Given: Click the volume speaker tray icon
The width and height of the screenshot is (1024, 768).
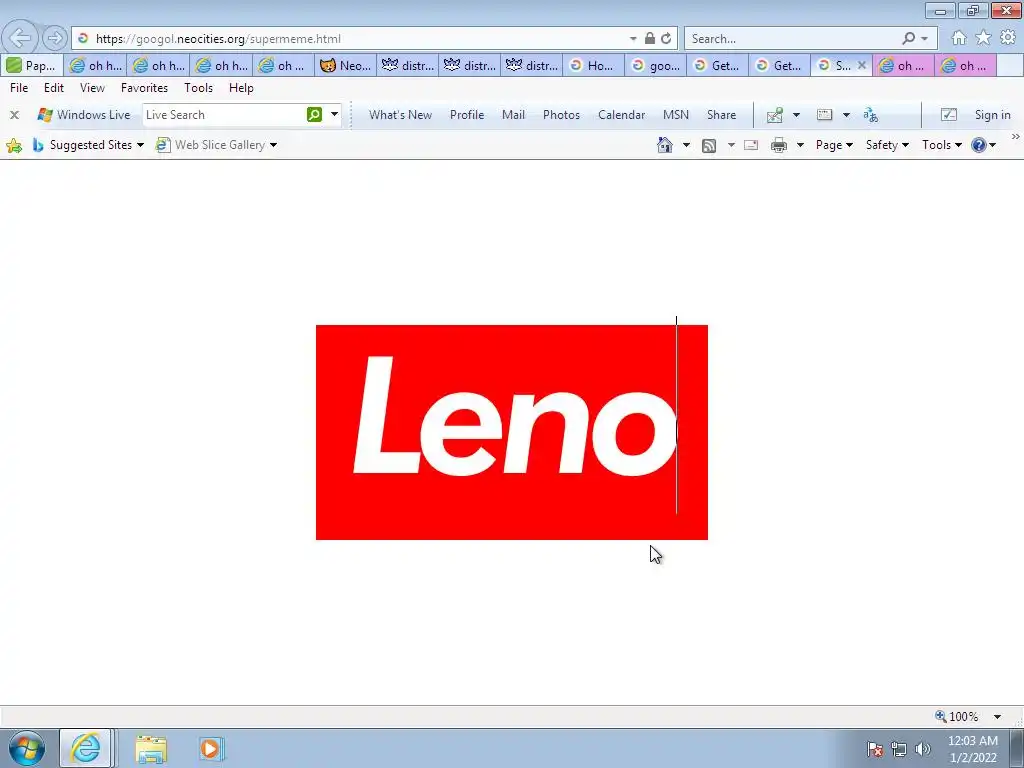Looking at the screenshot, I should pyautogui.click(x=923, y=749).
